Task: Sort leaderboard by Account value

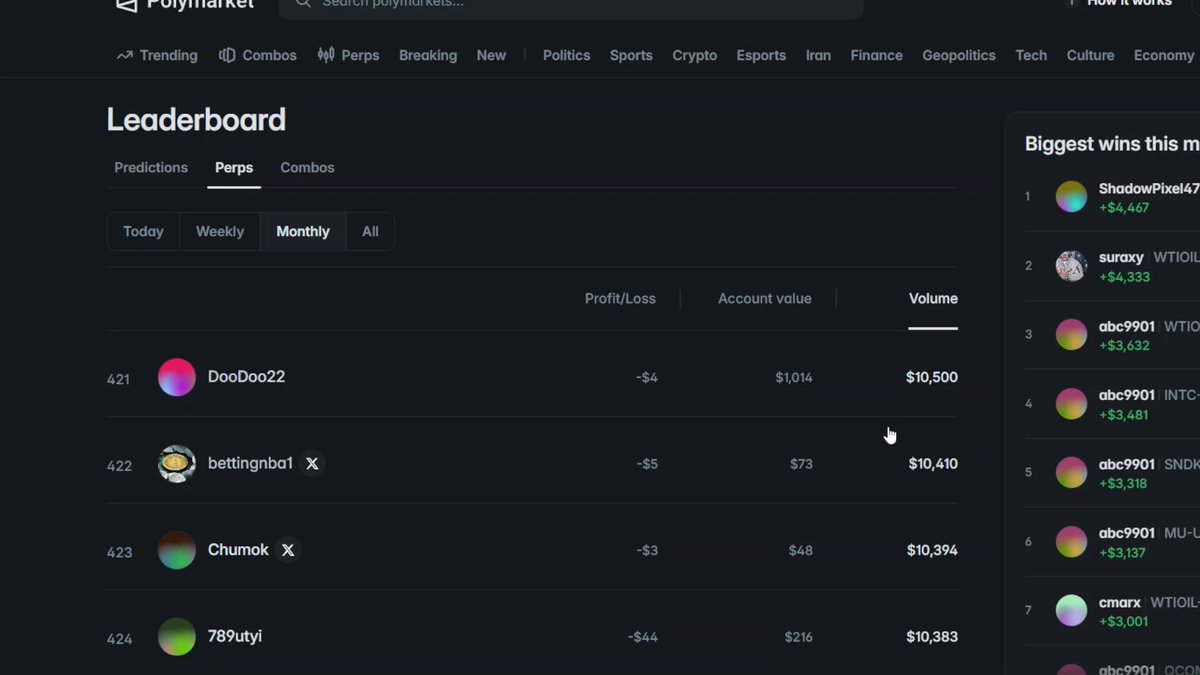Action: tap(765, 298)
